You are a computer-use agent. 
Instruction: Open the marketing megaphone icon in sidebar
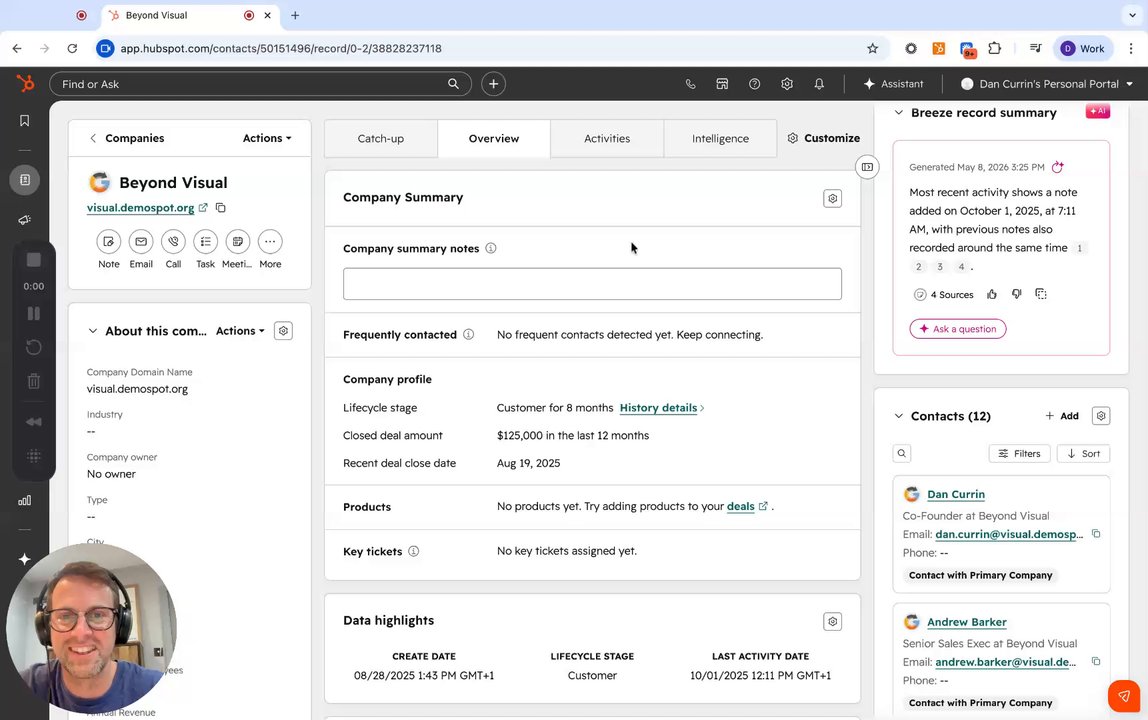point(24,220)
